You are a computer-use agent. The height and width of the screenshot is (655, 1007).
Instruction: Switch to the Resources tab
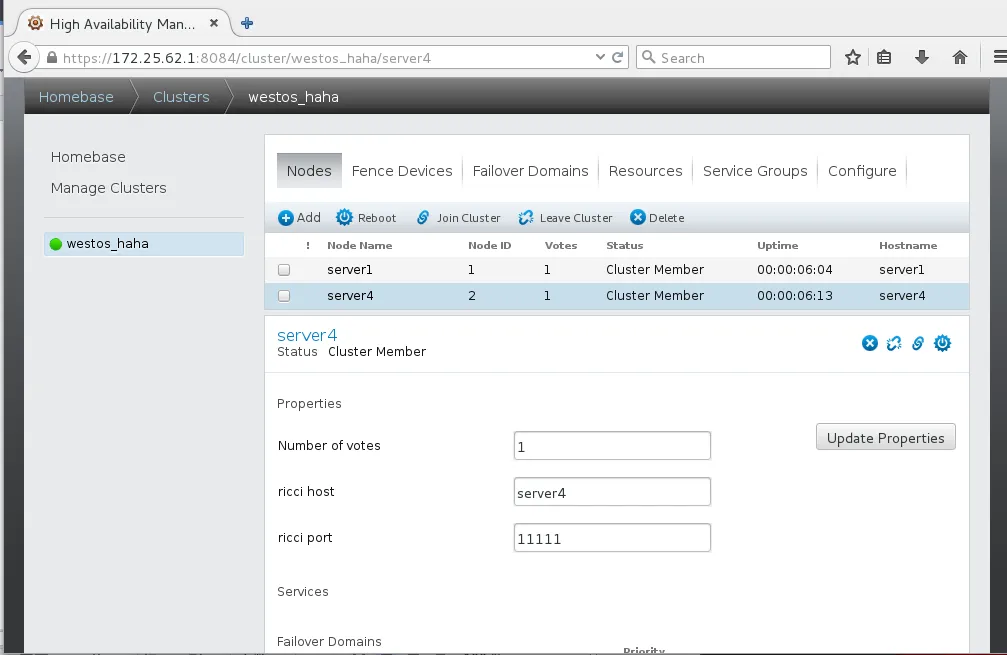point(645,171)
